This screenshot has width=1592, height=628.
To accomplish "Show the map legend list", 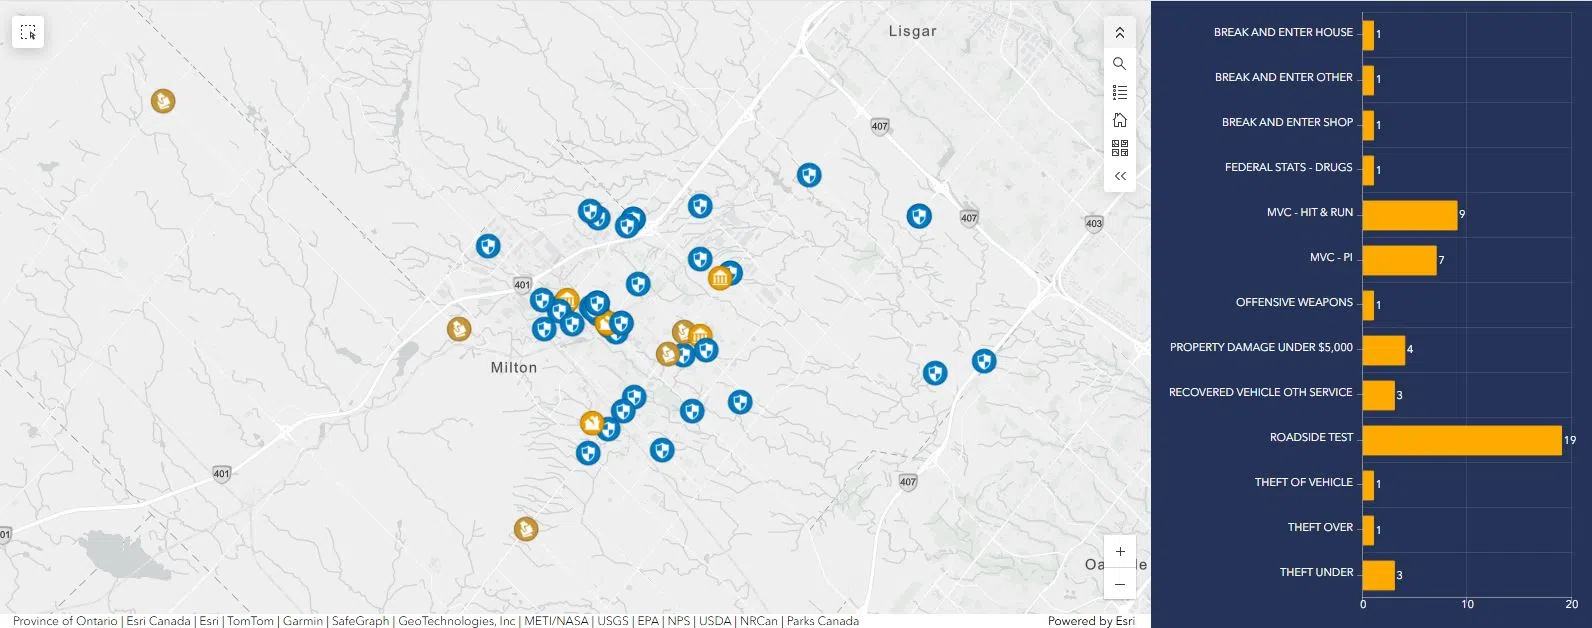I will (1119, 93).
